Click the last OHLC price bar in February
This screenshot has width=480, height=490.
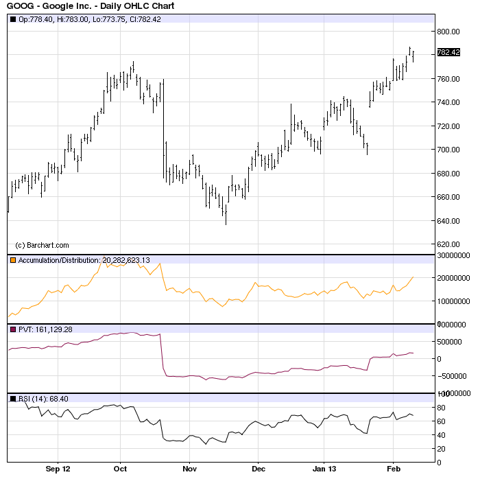point(413,56)
